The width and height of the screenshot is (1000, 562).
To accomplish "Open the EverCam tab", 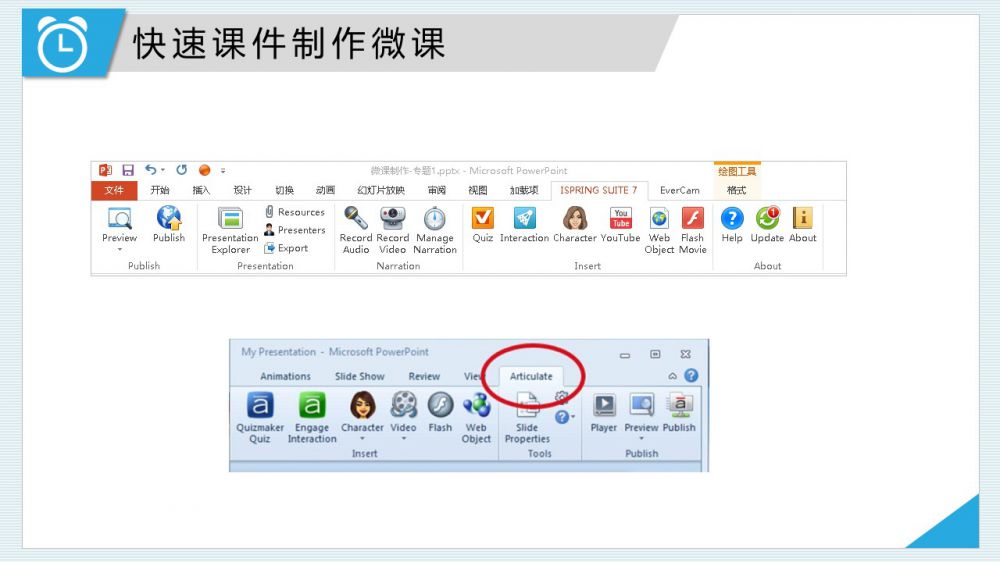I will (680, 190).
